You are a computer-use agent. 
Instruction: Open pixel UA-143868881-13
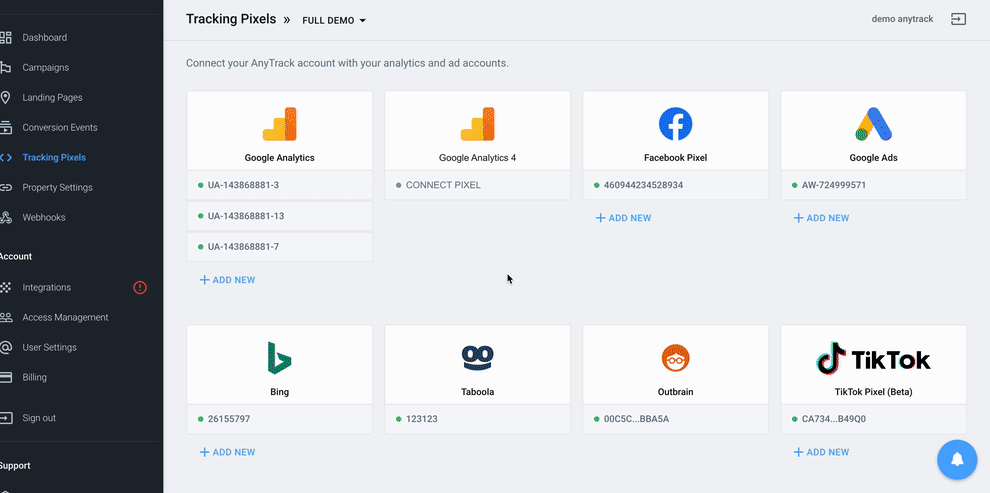[x=280, y=216]
